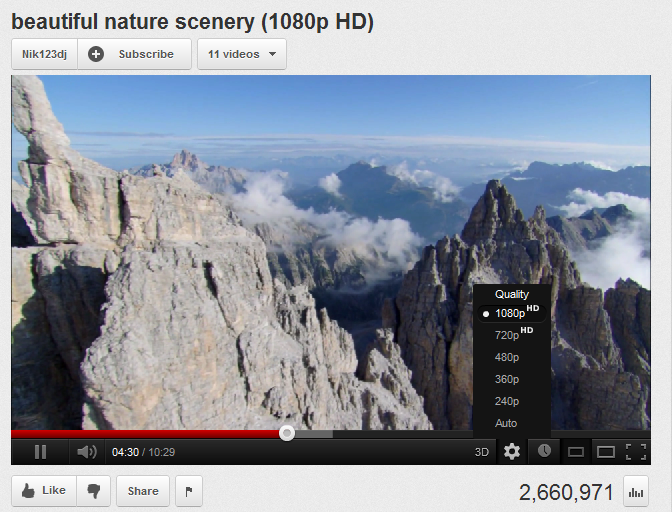The image size is (672, 513).
Task: Choose 480p quality from menu
Action: (x=507, y=357)
